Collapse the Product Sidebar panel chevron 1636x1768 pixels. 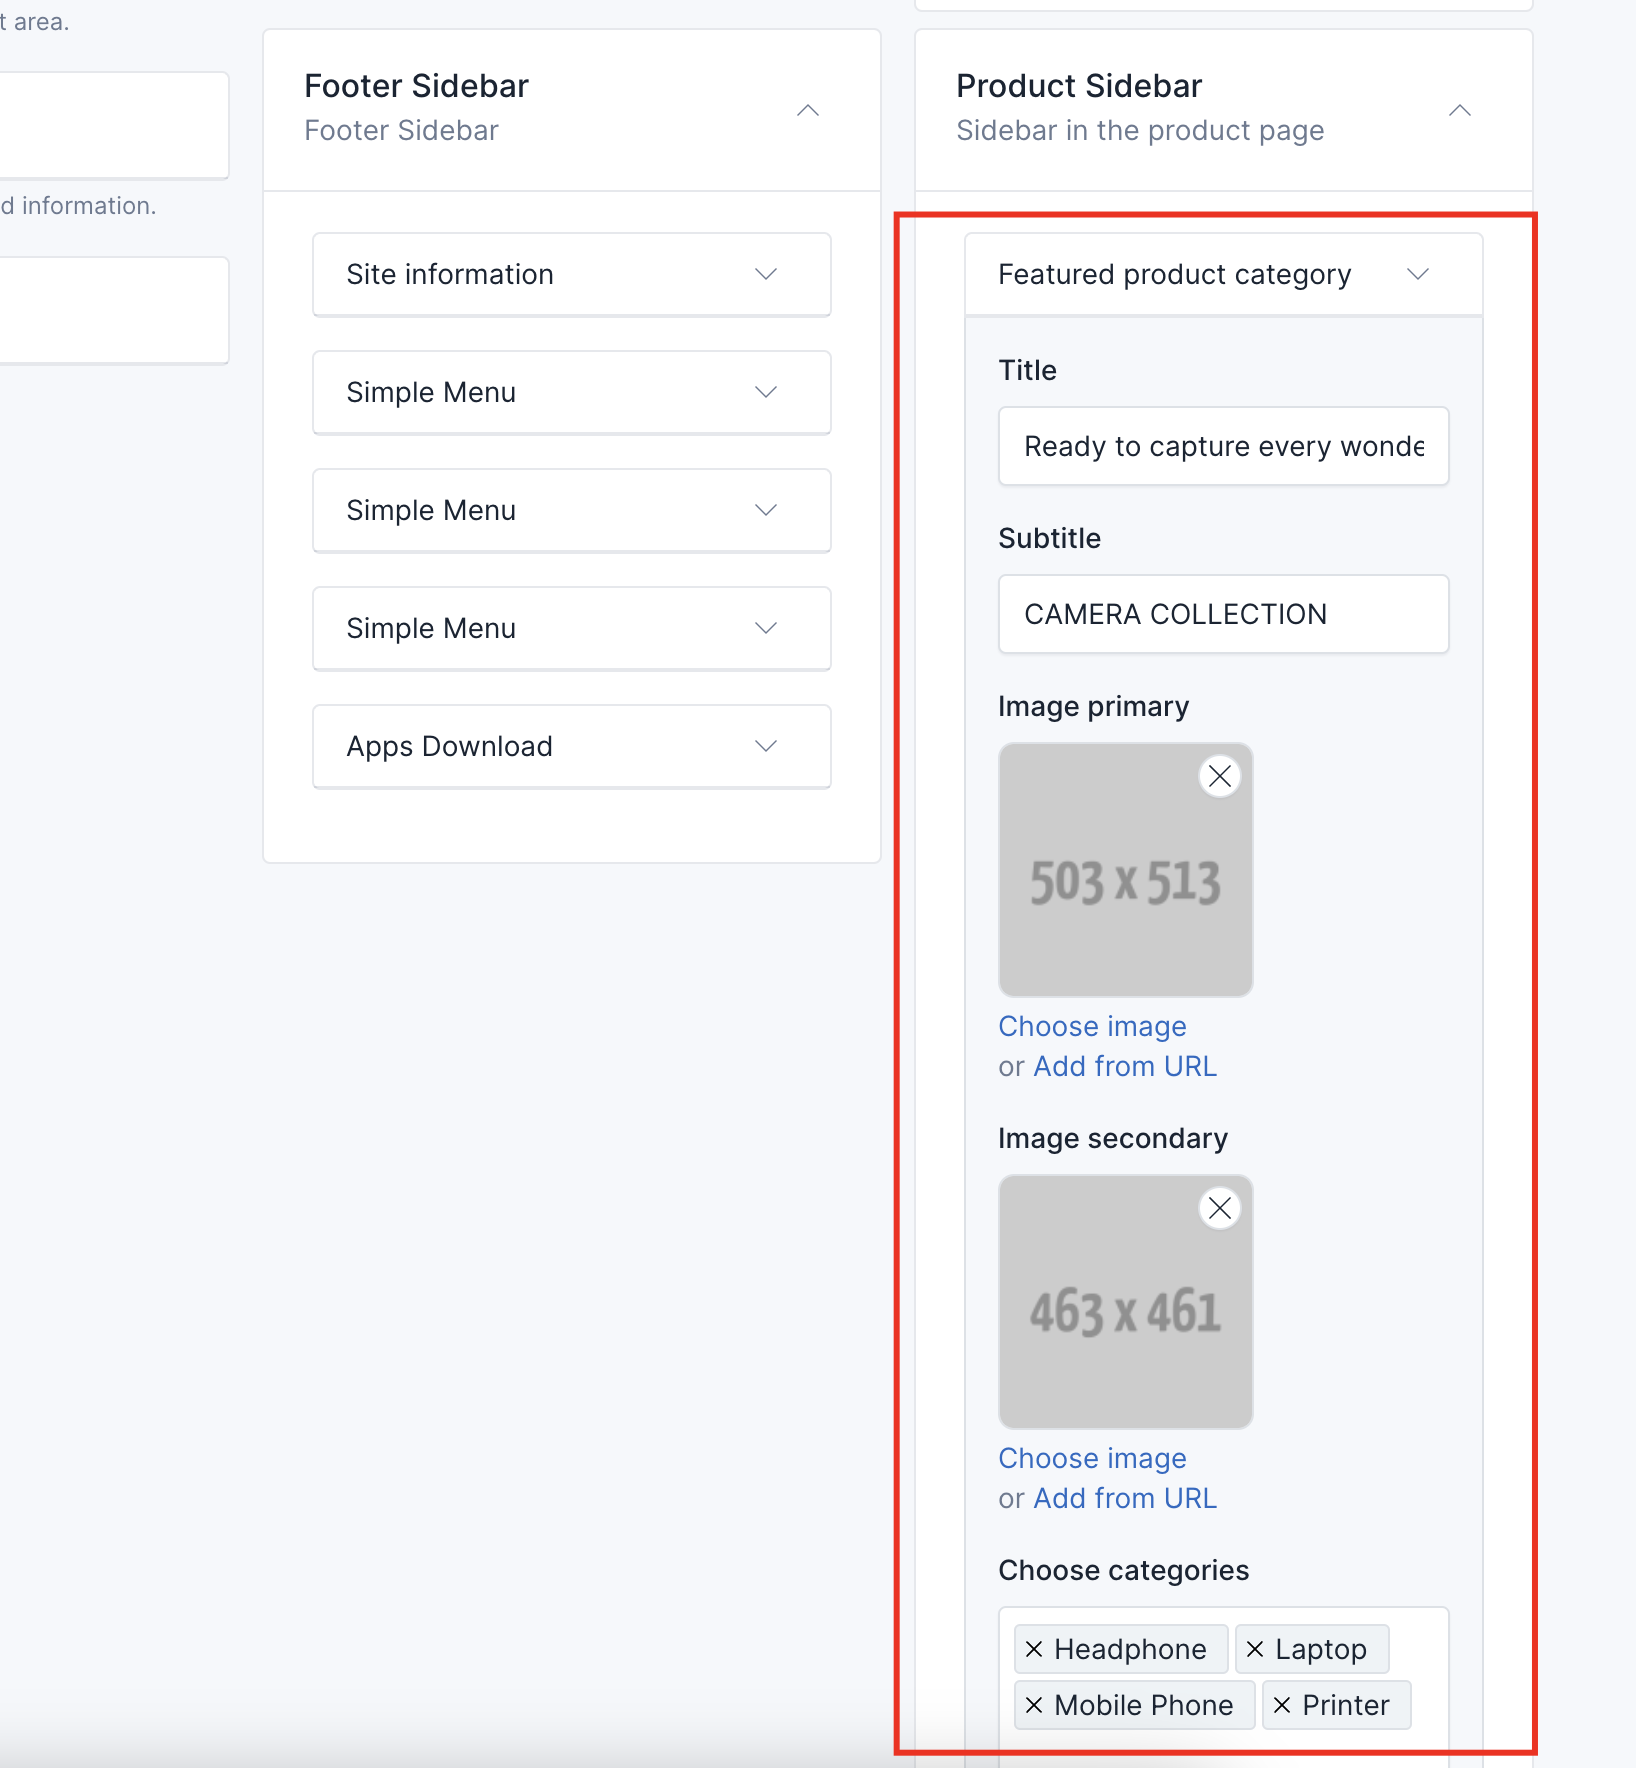(x=1460, y=110)
